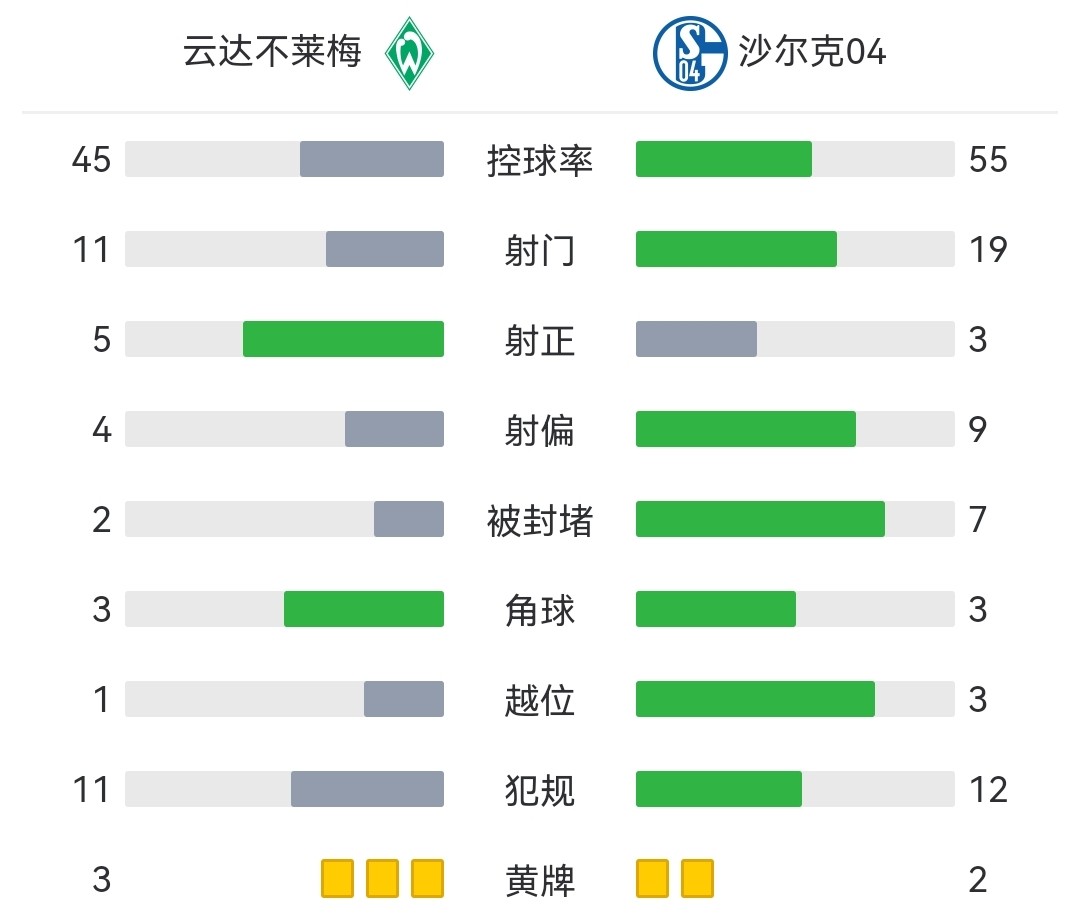Select the 射正 shots on target label
The image size is (1080, 916).
pyautogui.click(x=540, y=340)
